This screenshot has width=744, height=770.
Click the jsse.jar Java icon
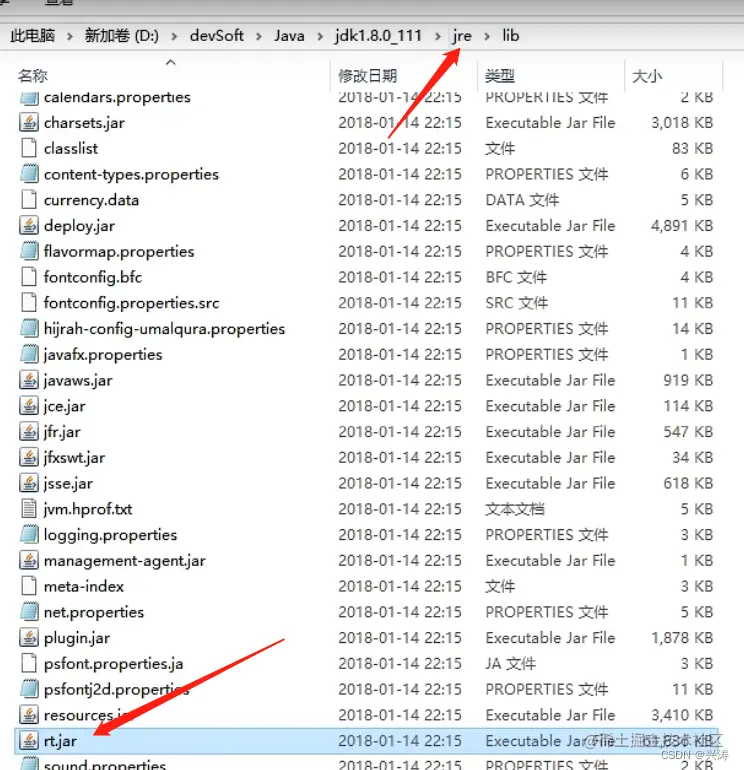[x=28, y=483]
